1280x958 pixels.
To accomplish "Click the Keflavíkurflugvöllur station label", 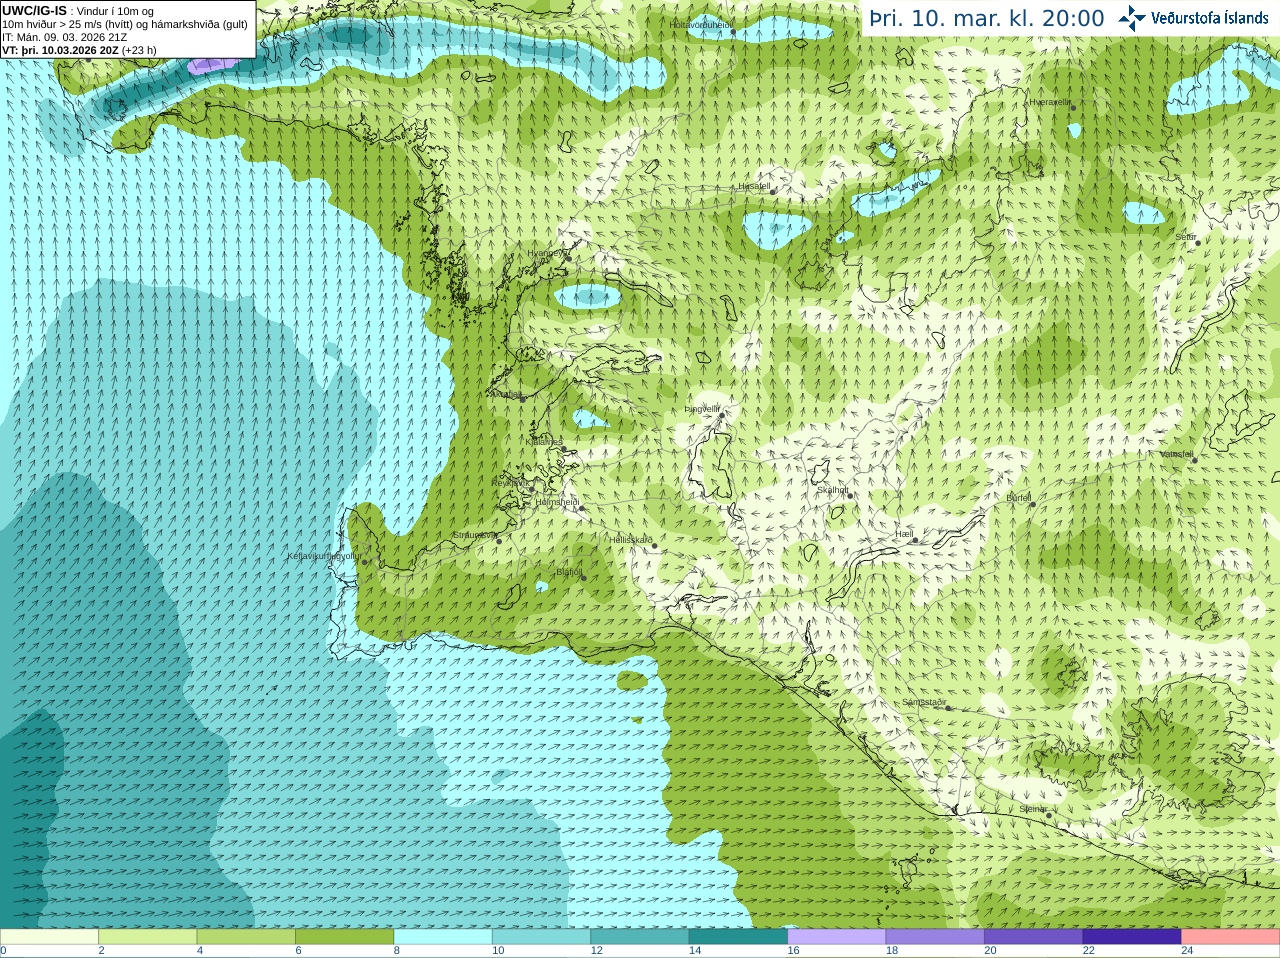I will click(325, 556).
